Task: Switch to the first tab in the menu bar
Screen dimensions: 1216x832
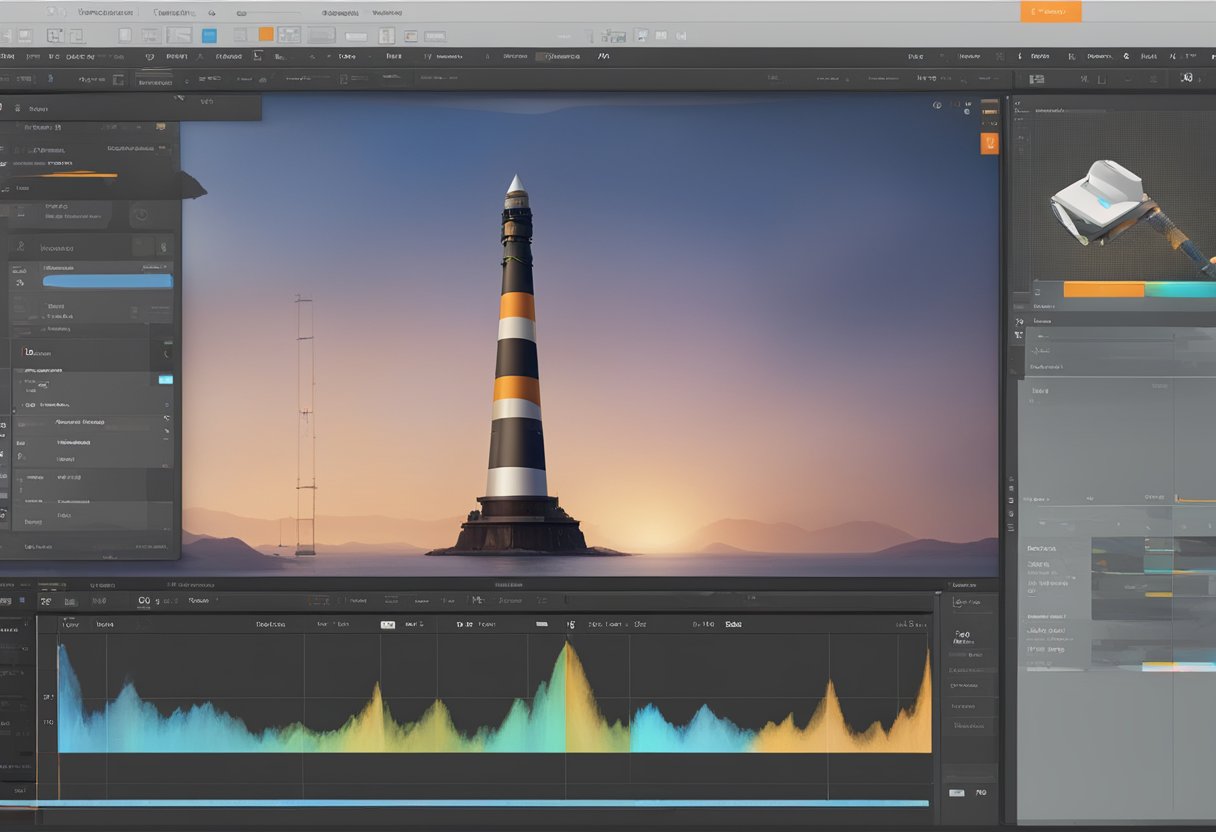Action: tap(105, 13)
